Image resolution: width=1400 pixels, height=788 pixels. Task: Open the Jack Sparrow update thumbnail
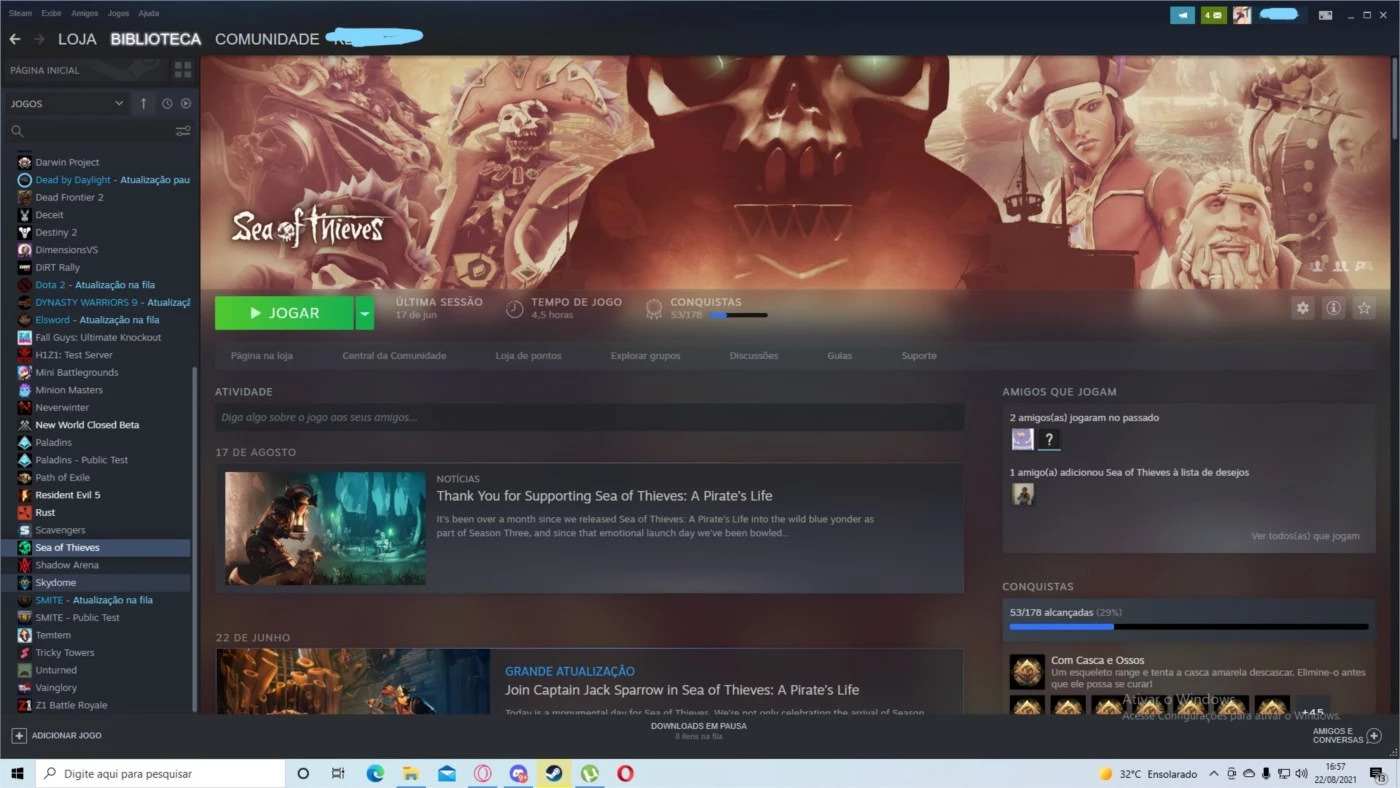(x=353, y=681)
